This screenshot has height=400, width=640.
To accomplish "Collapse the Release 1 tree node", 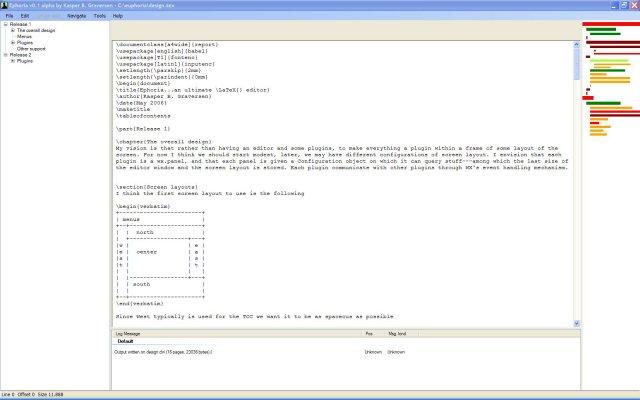I will [6, 25].
